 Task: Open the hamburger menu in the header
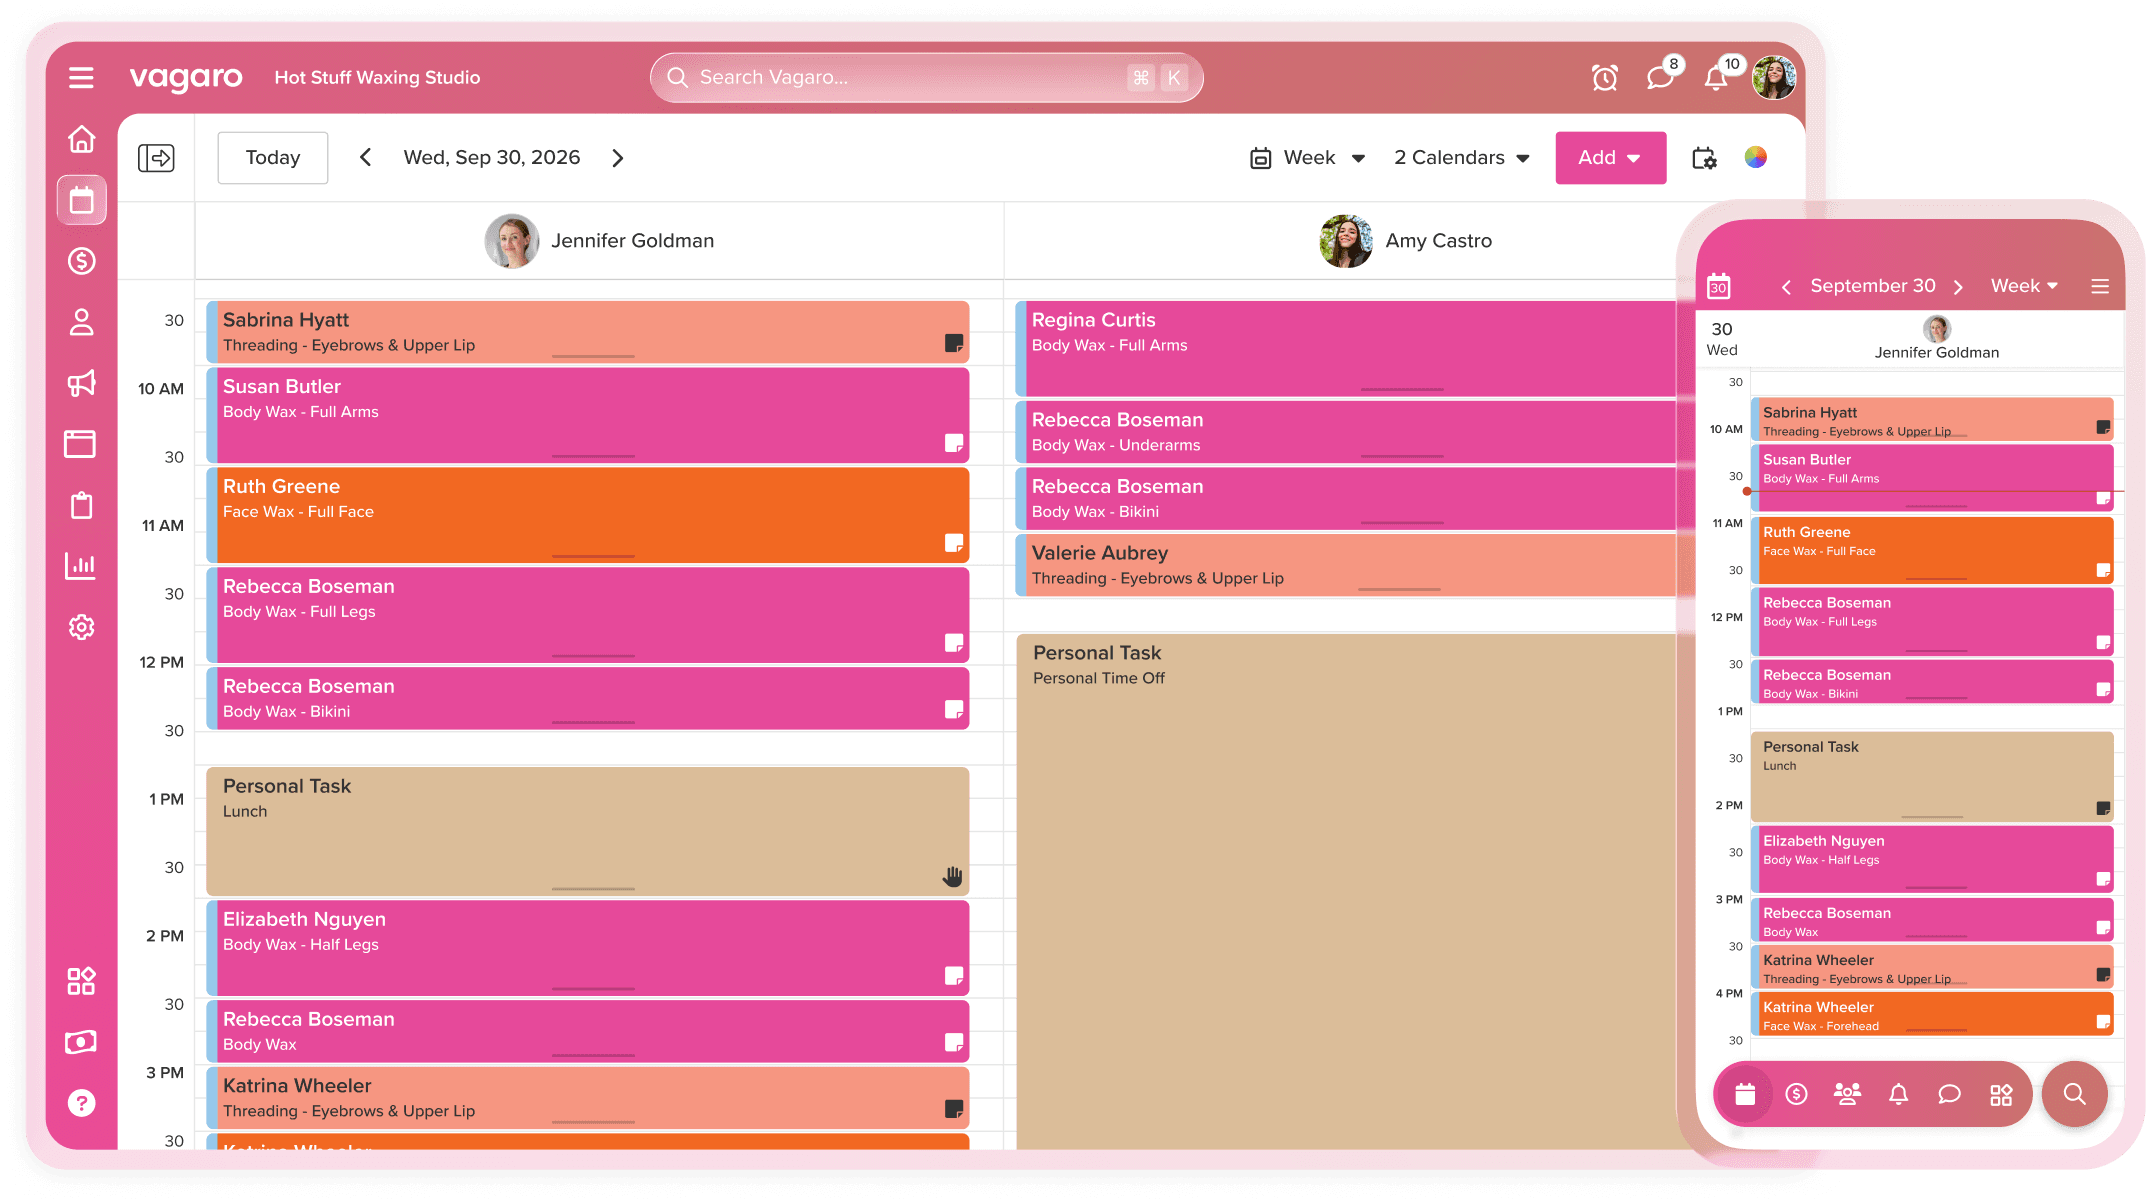click(x=81, y=77)
